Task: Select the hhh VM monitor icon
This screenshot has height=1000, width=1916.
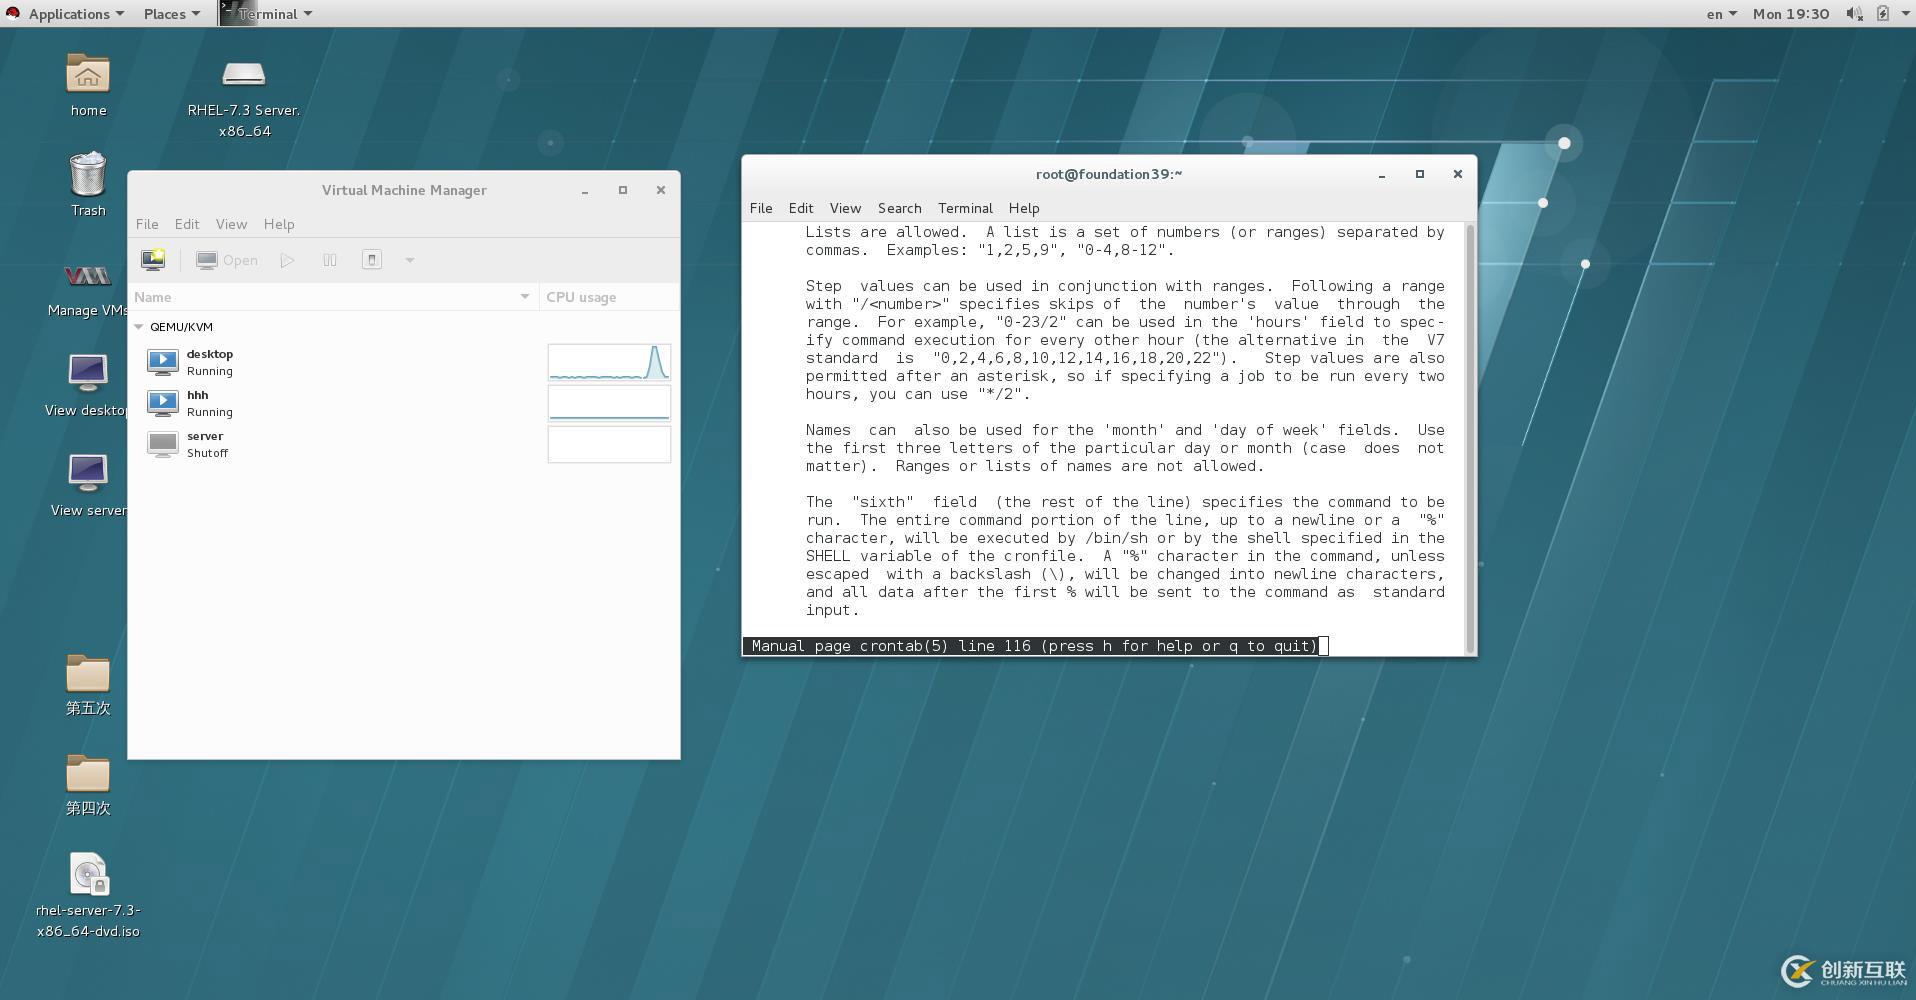Action: [x=163, y=403]
